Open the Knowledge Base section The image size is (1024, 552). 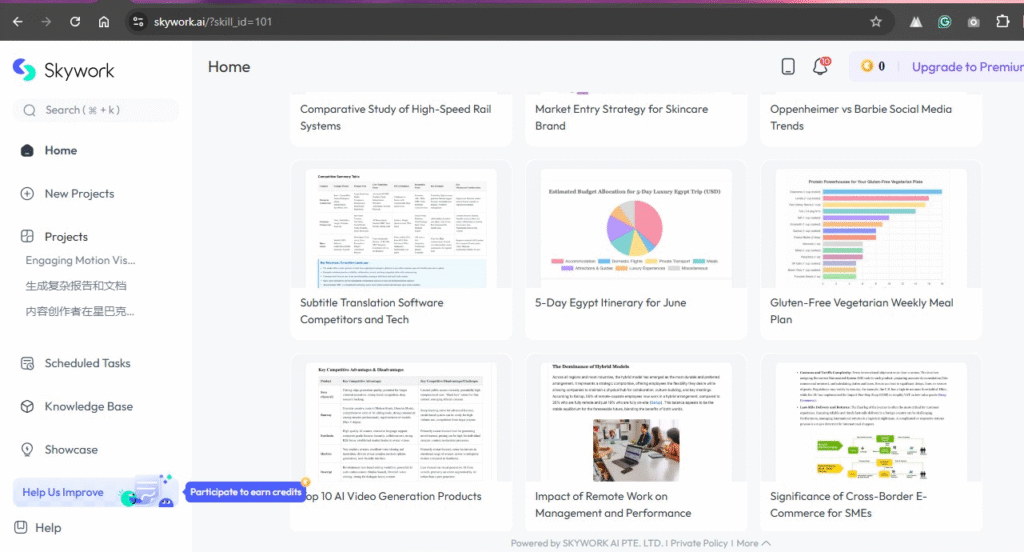pos(88,407)
